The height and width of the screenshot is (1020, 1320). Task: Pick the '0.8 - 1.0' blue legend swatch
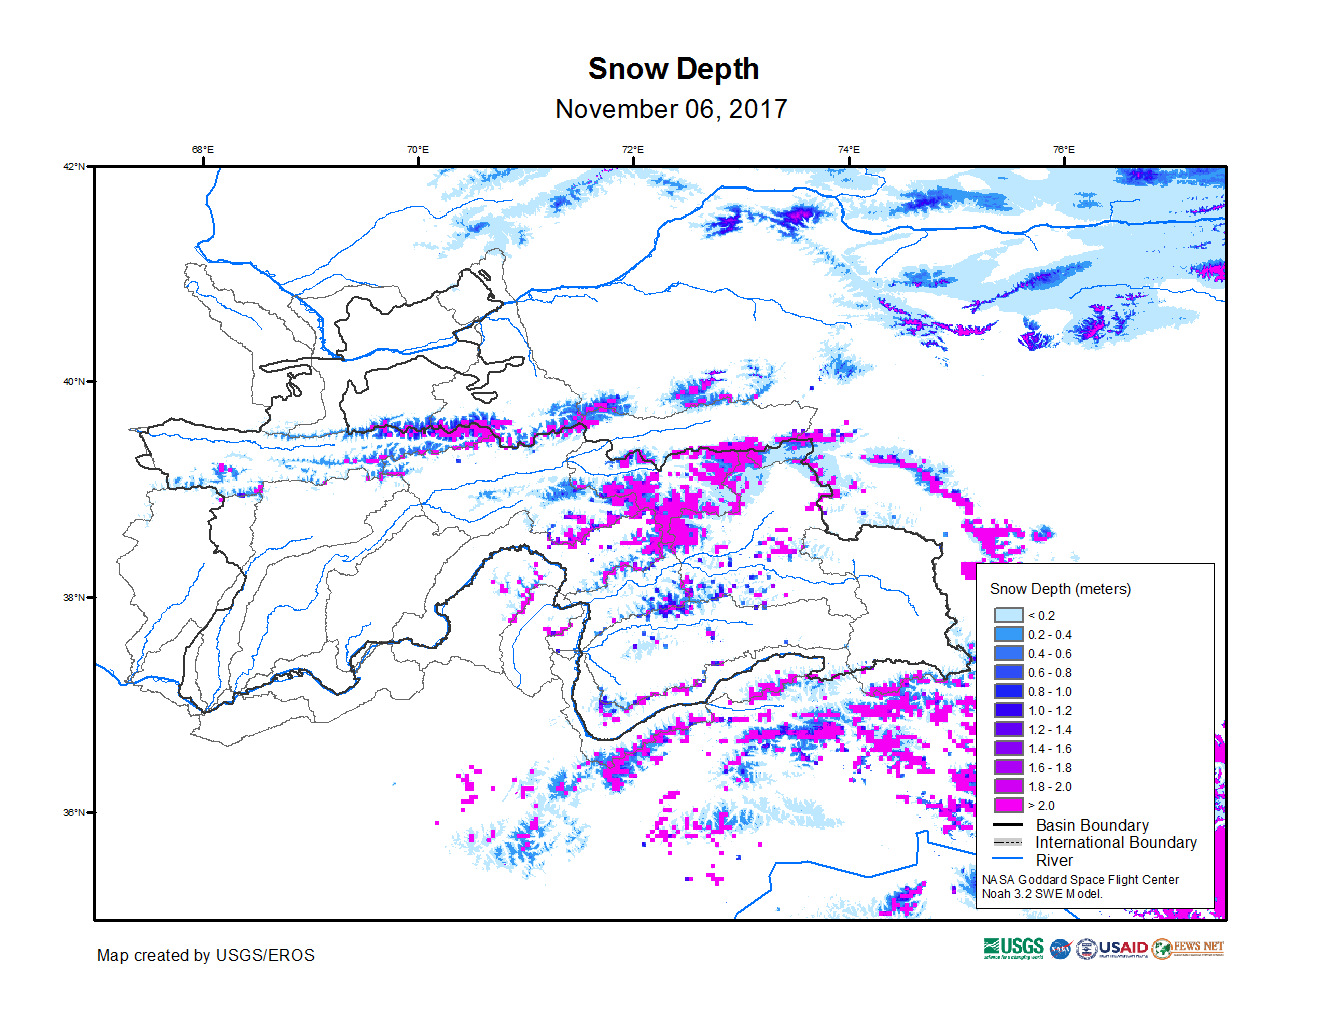click(1008, 691)
